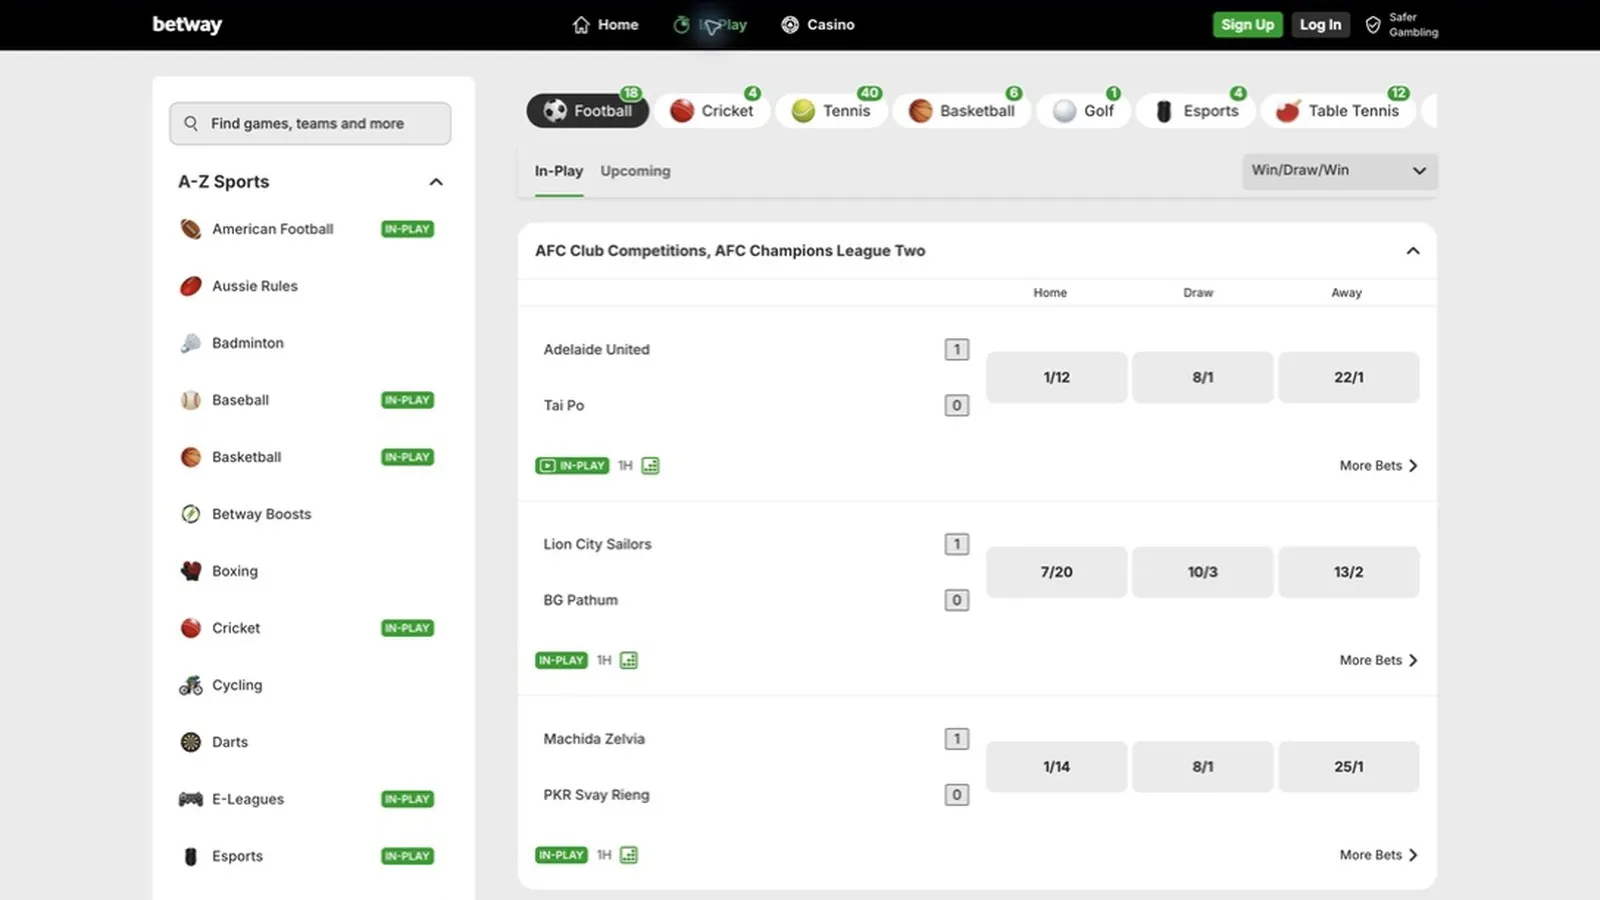
Task: Click the Machida Zelvia team name
Action: coord(594,739)
